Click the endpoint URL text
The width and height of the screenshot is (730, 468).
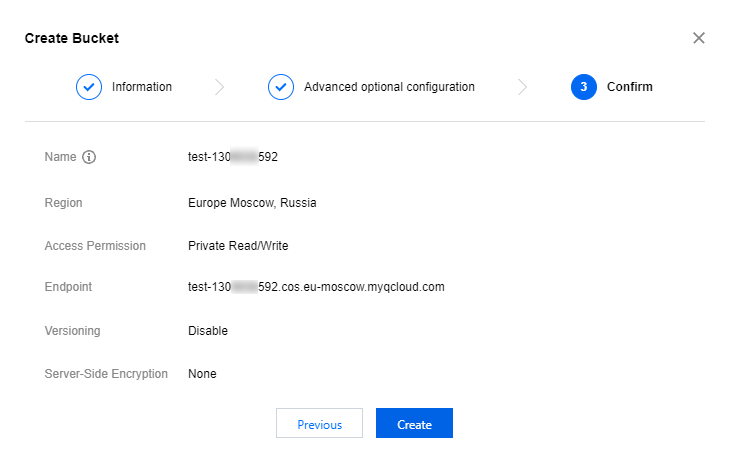(x=316, y=287)
